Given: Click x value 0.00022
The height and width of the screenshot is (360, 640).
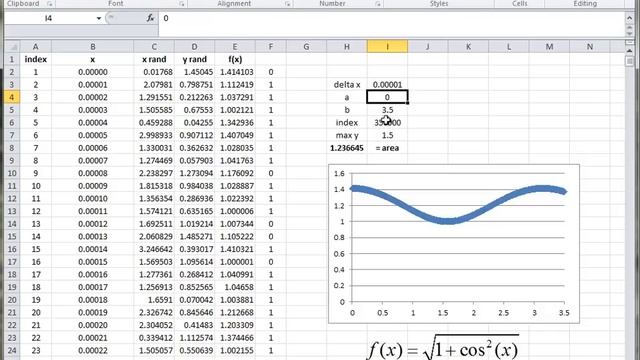Looking at the screenshot, I should coord(93,350).
